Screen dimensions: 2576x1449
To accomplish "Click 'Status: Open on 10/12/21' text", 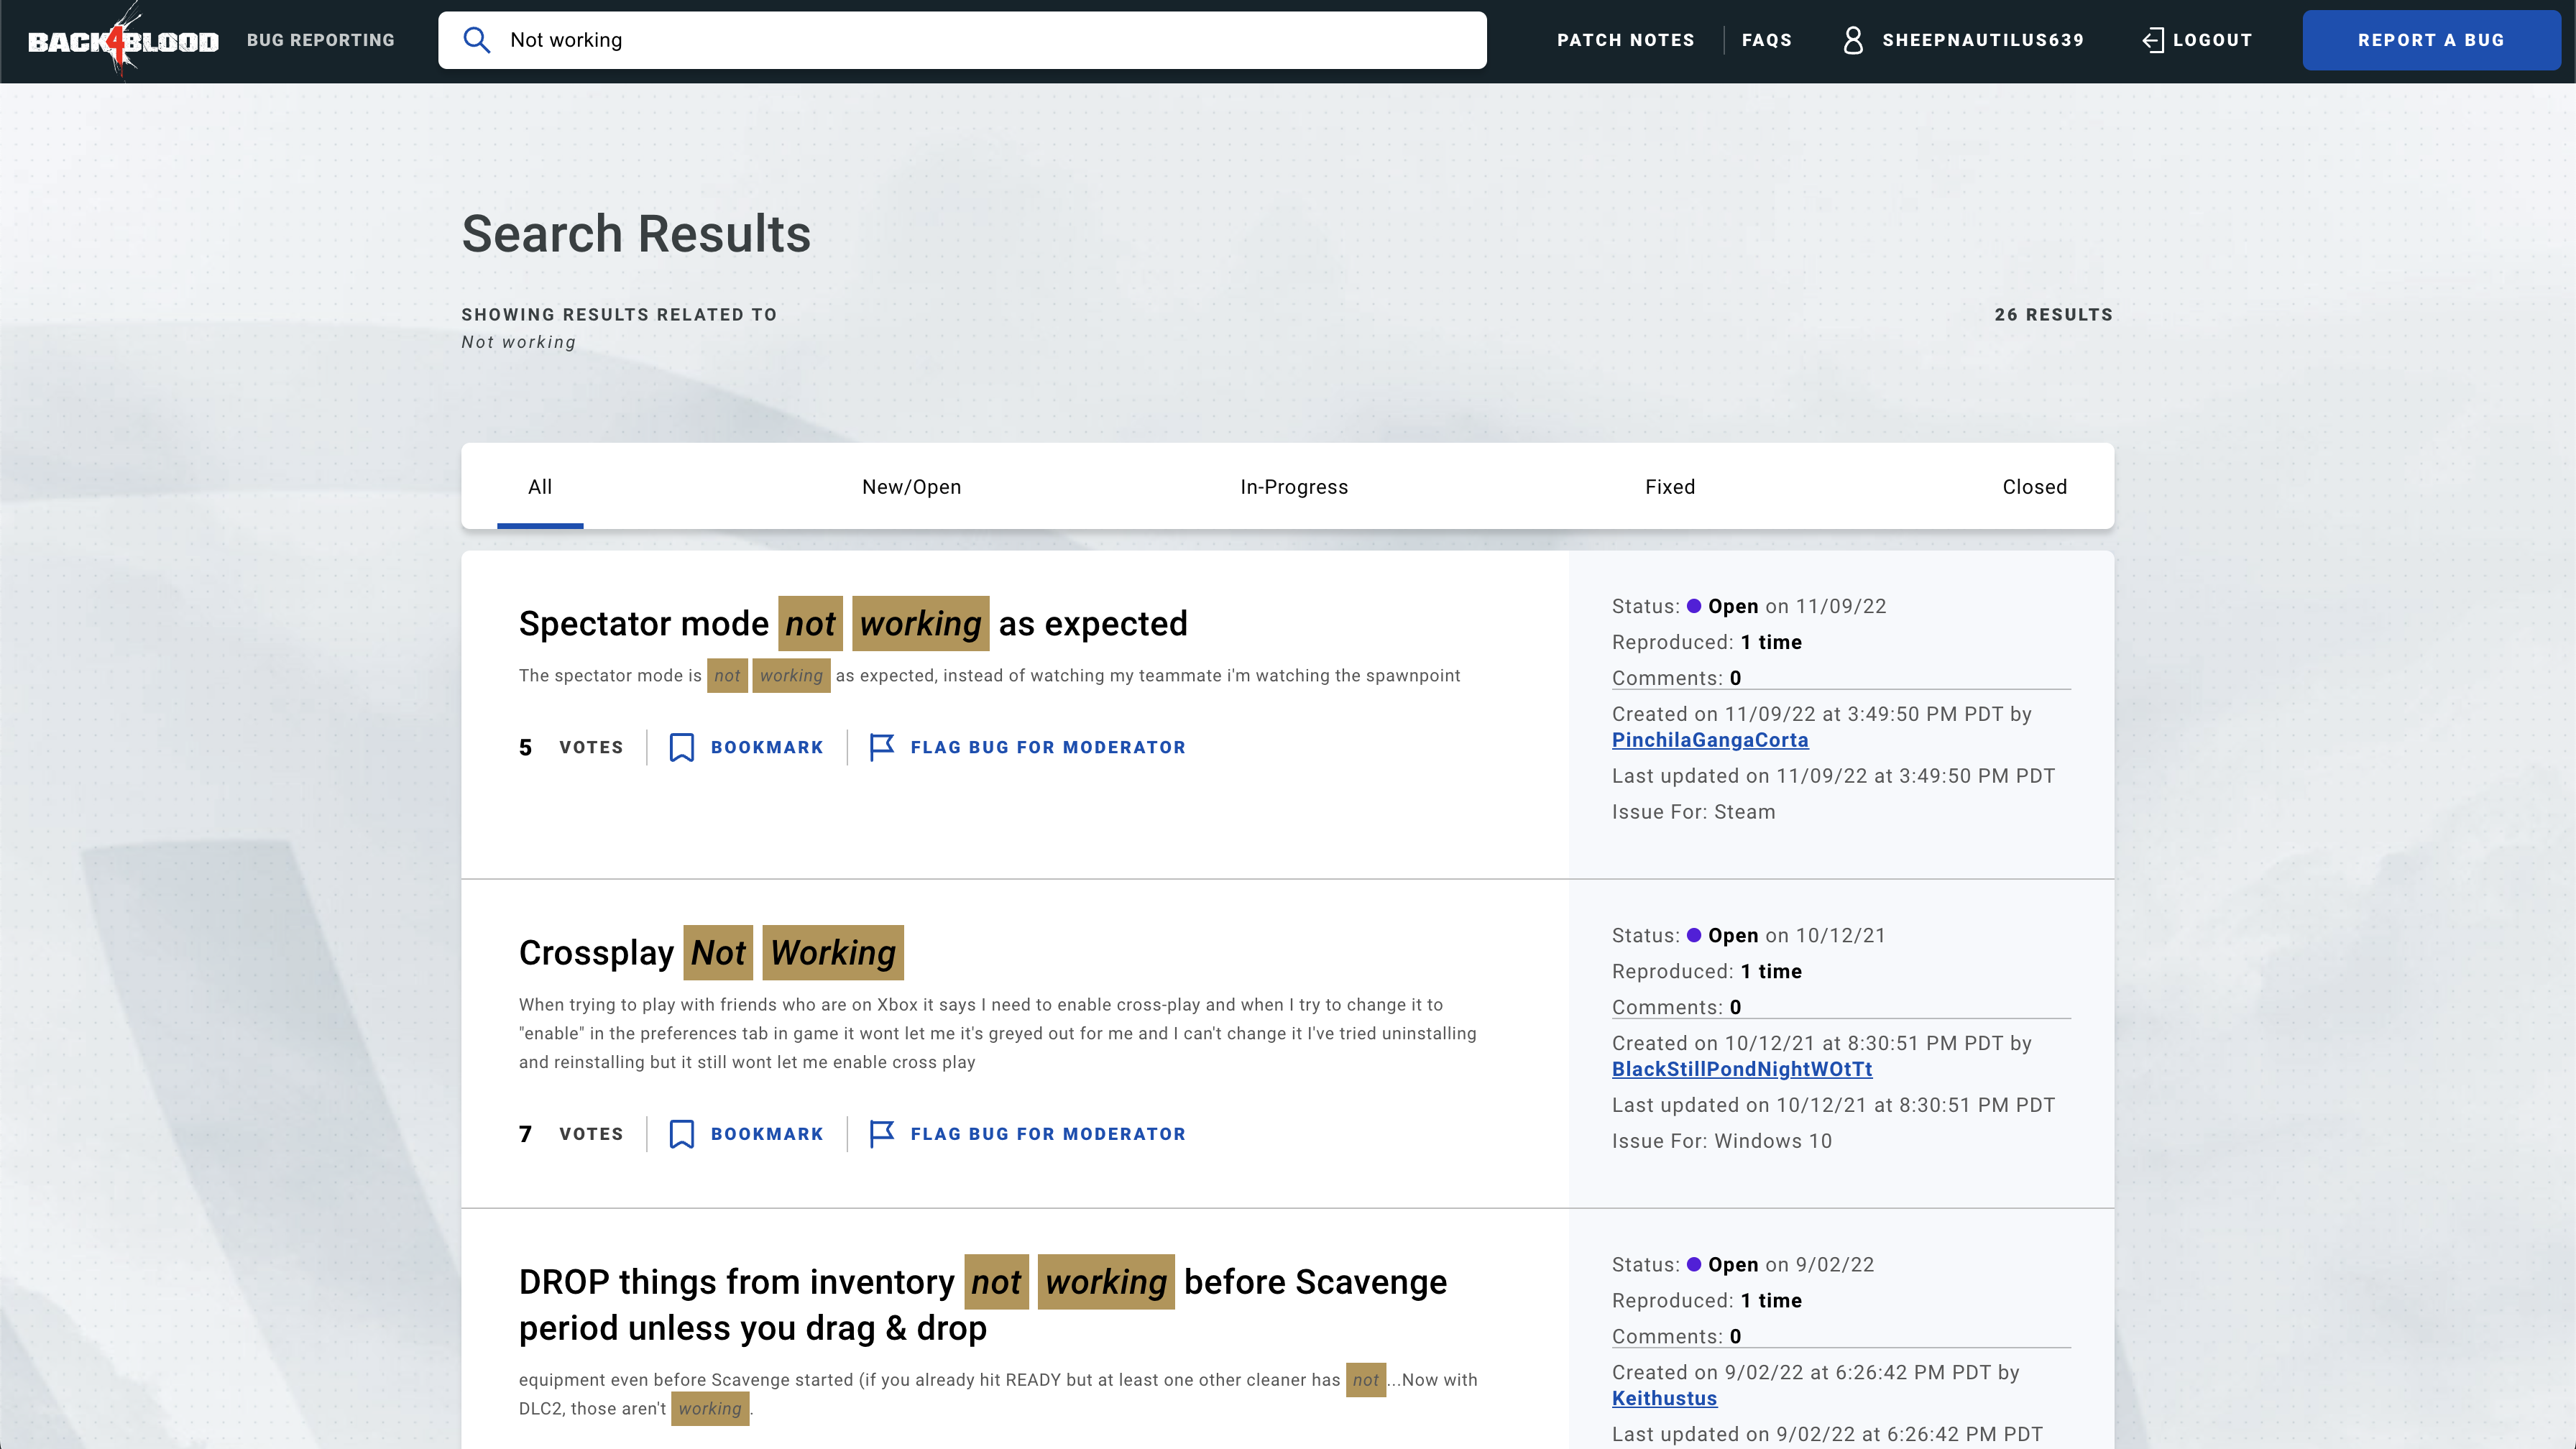I will coord(1748,935).
